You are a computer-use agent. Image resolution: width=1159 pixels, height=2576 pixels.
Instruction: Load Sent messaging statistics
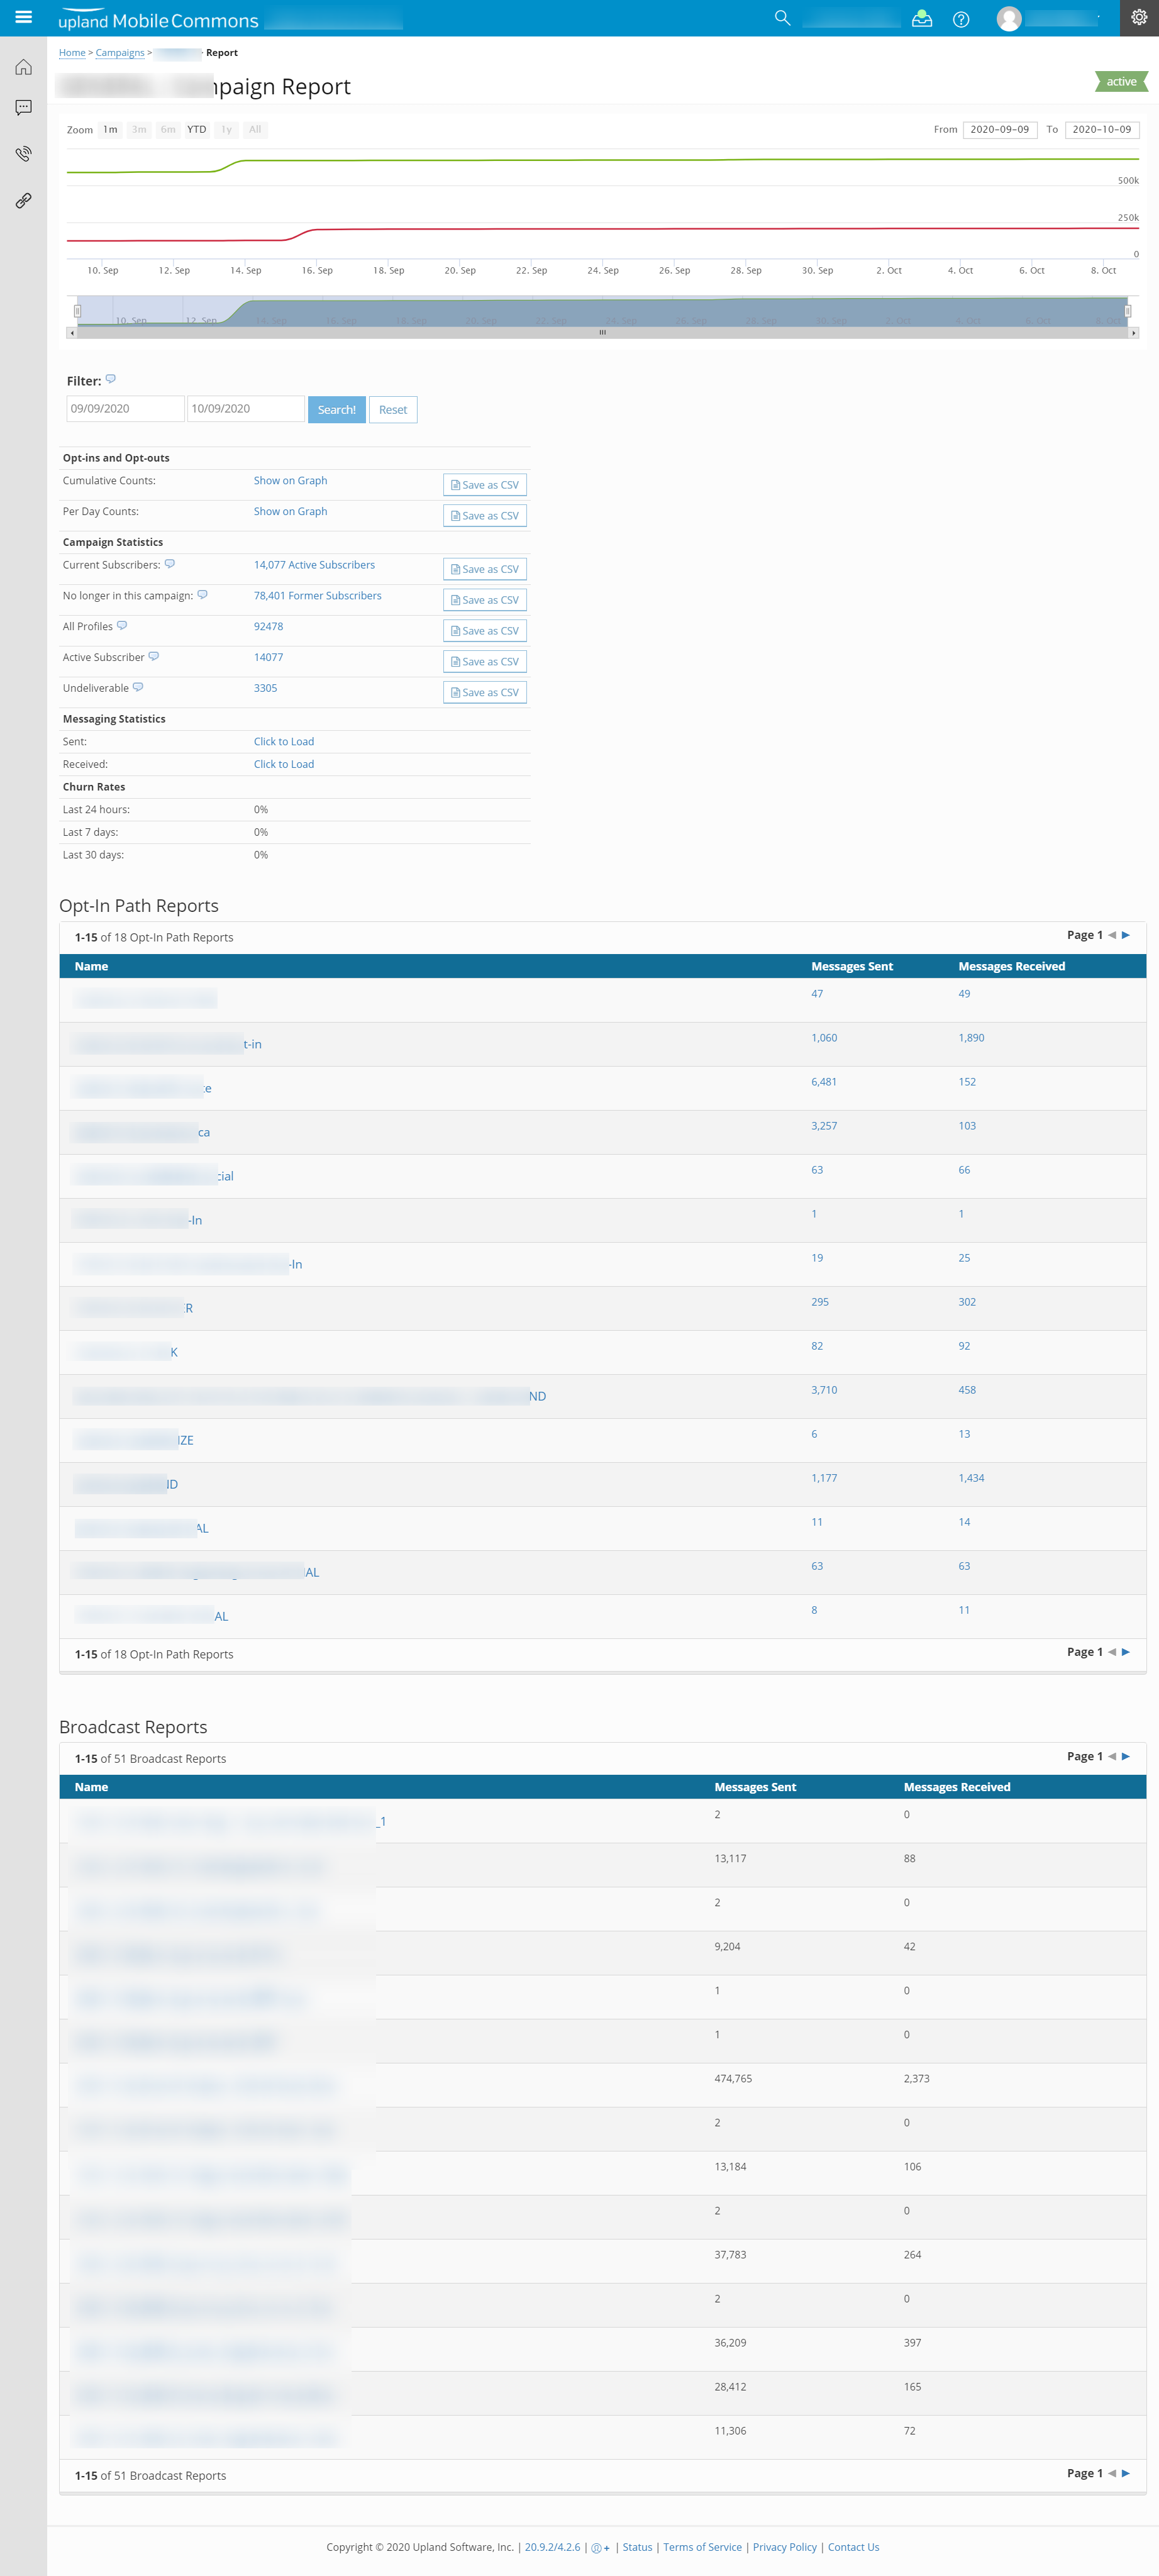click(284, 741)
